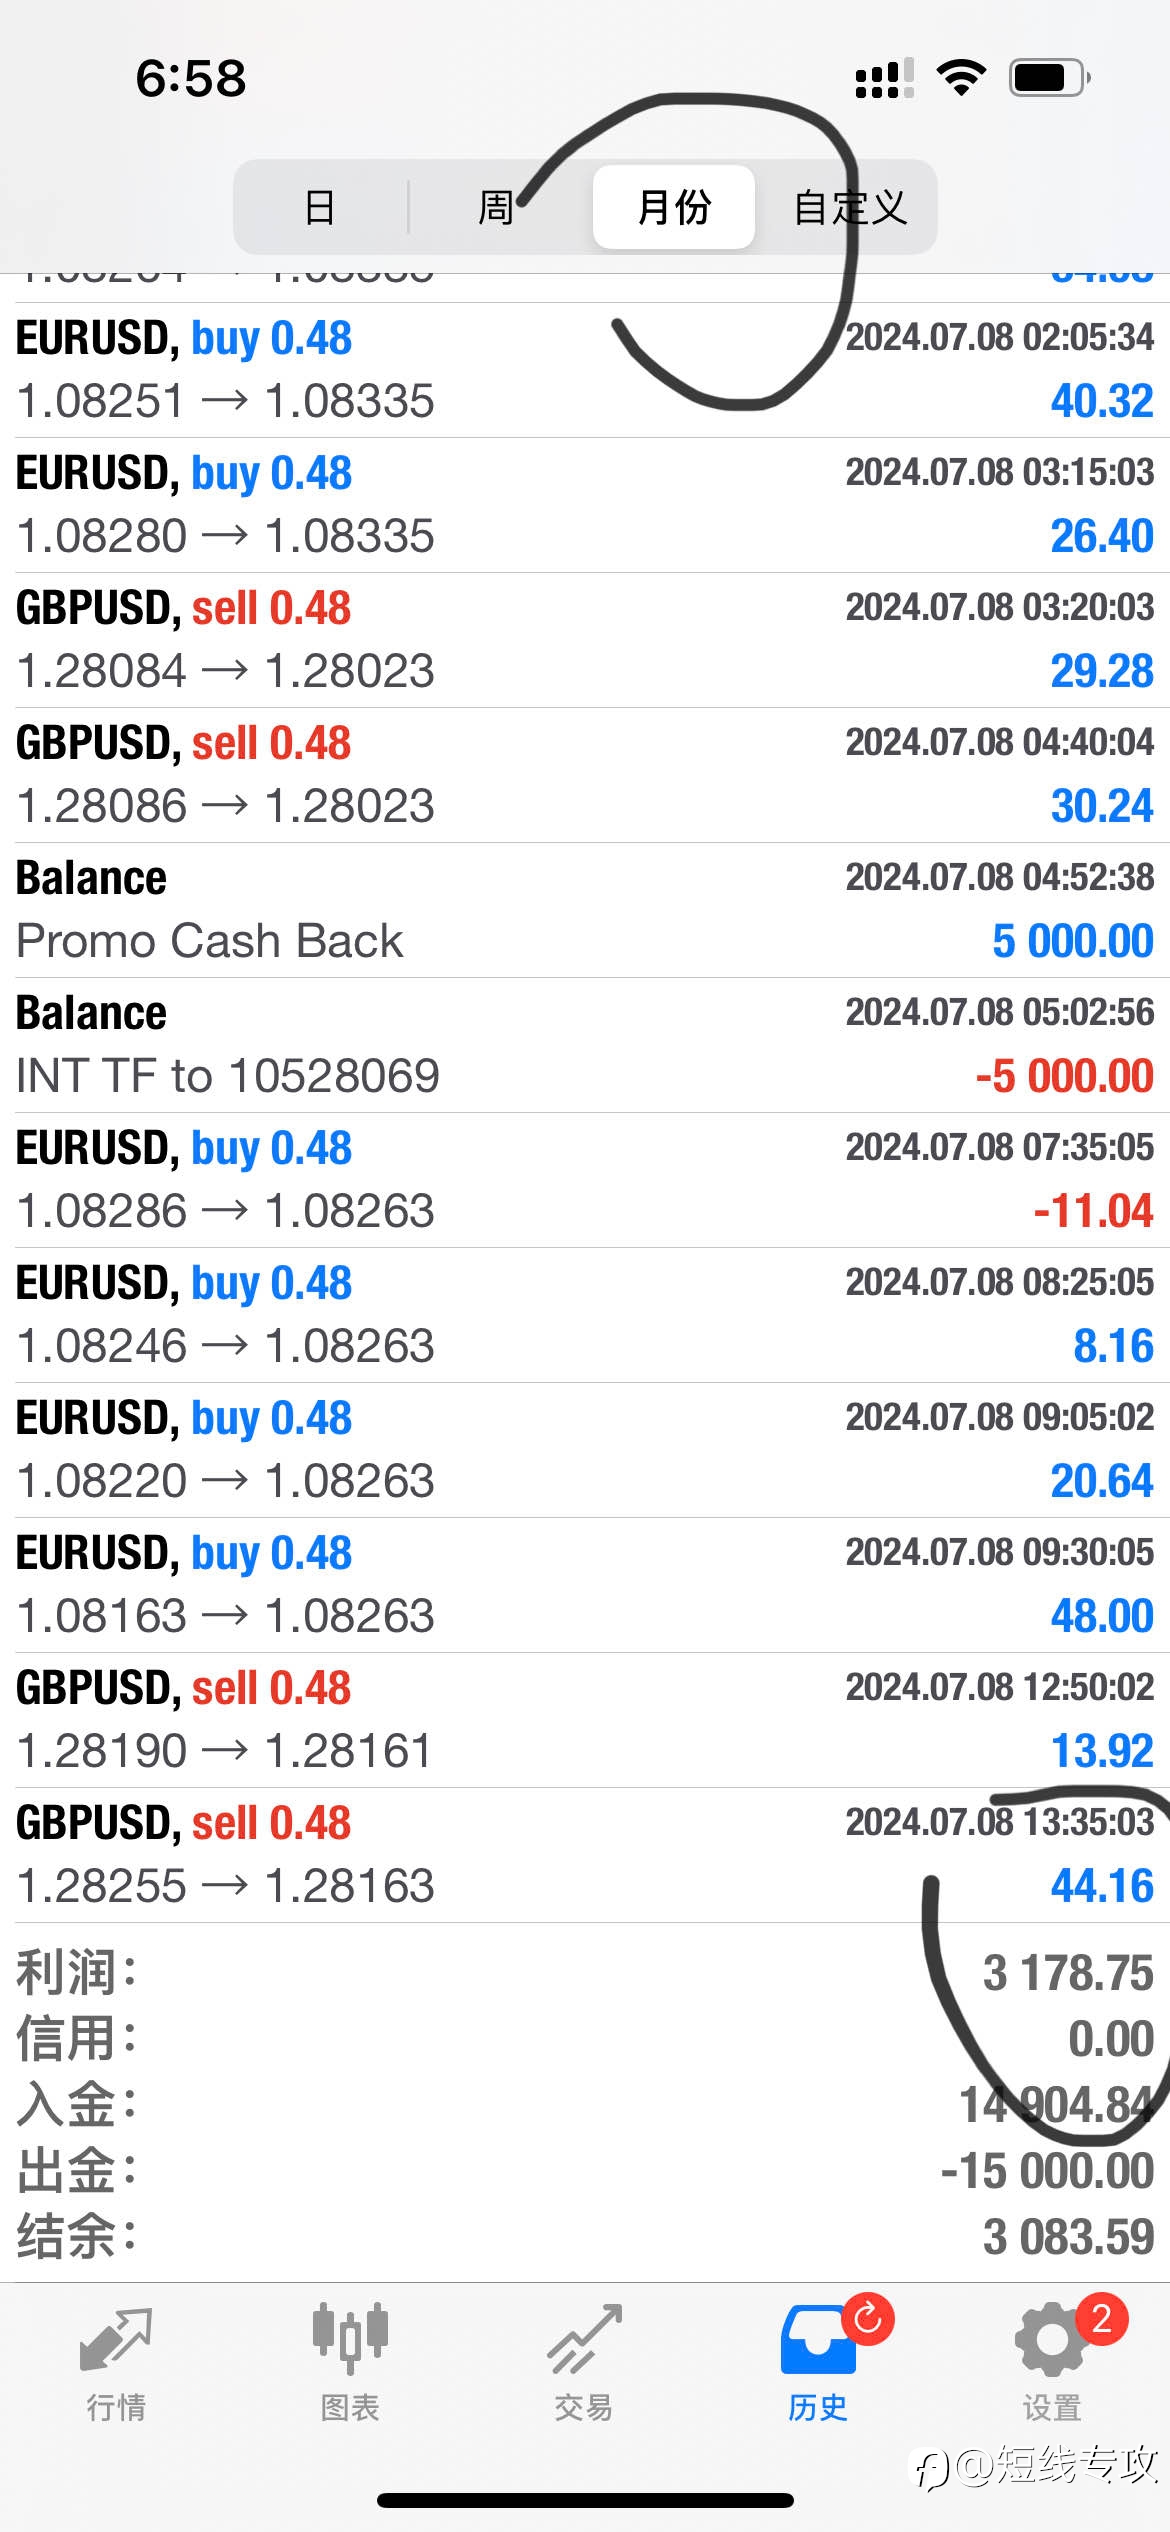This screenshot has height=2532, width=1170.
Task: Open the Promo Cash Back balance entry
Action: point(585,910)
